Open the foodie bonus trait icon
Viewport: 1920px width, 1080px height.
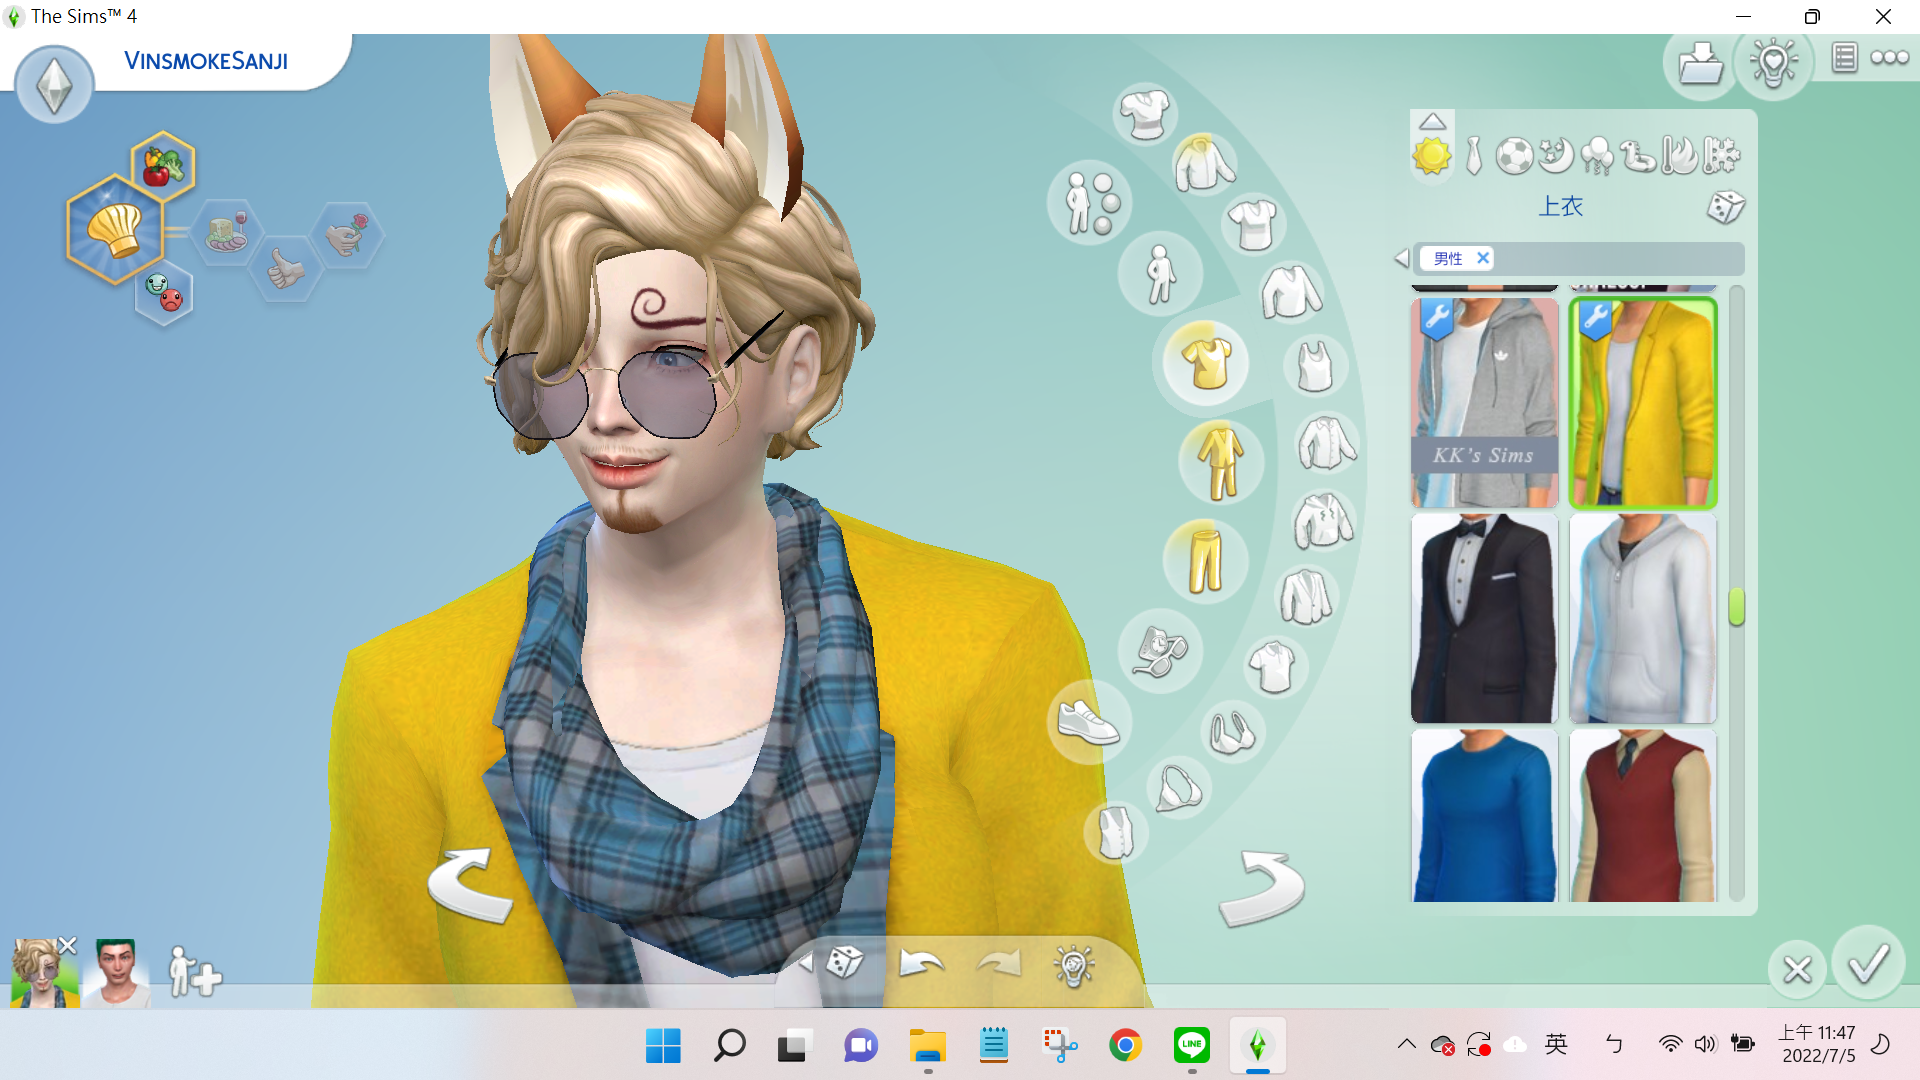click(162, 165)
